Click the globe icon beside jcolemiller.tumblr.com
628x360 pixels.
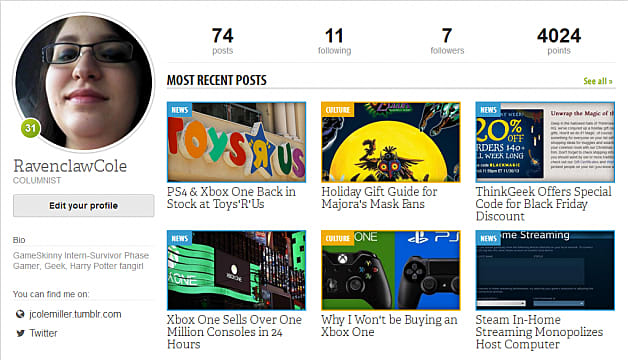coord(20,314)
